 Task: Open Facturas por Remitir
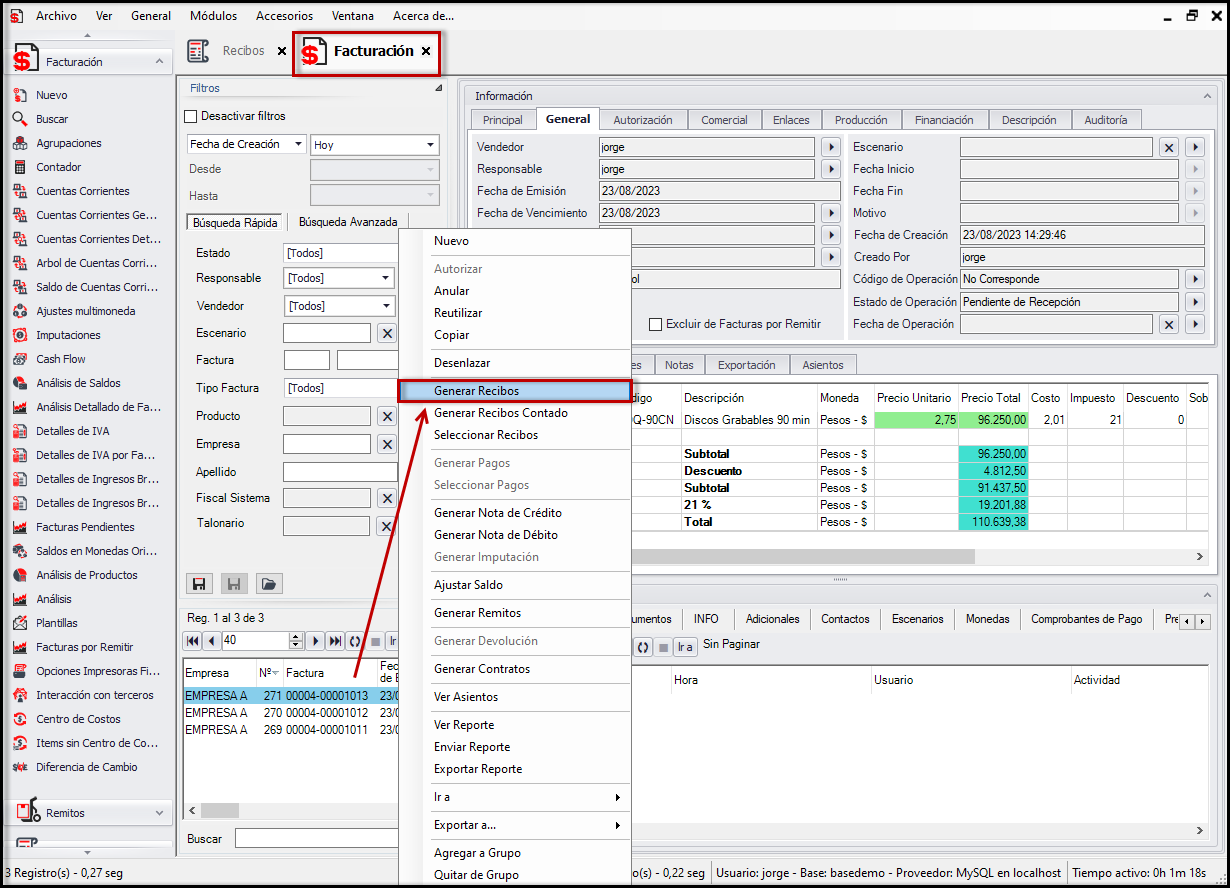click(84, 647)
